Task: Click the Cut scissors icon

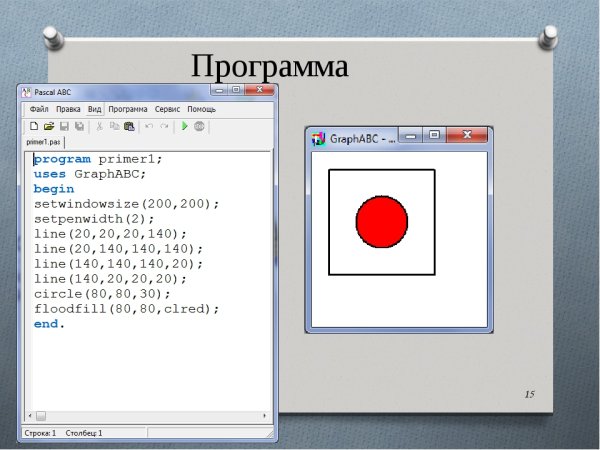Action: (100, 126)
